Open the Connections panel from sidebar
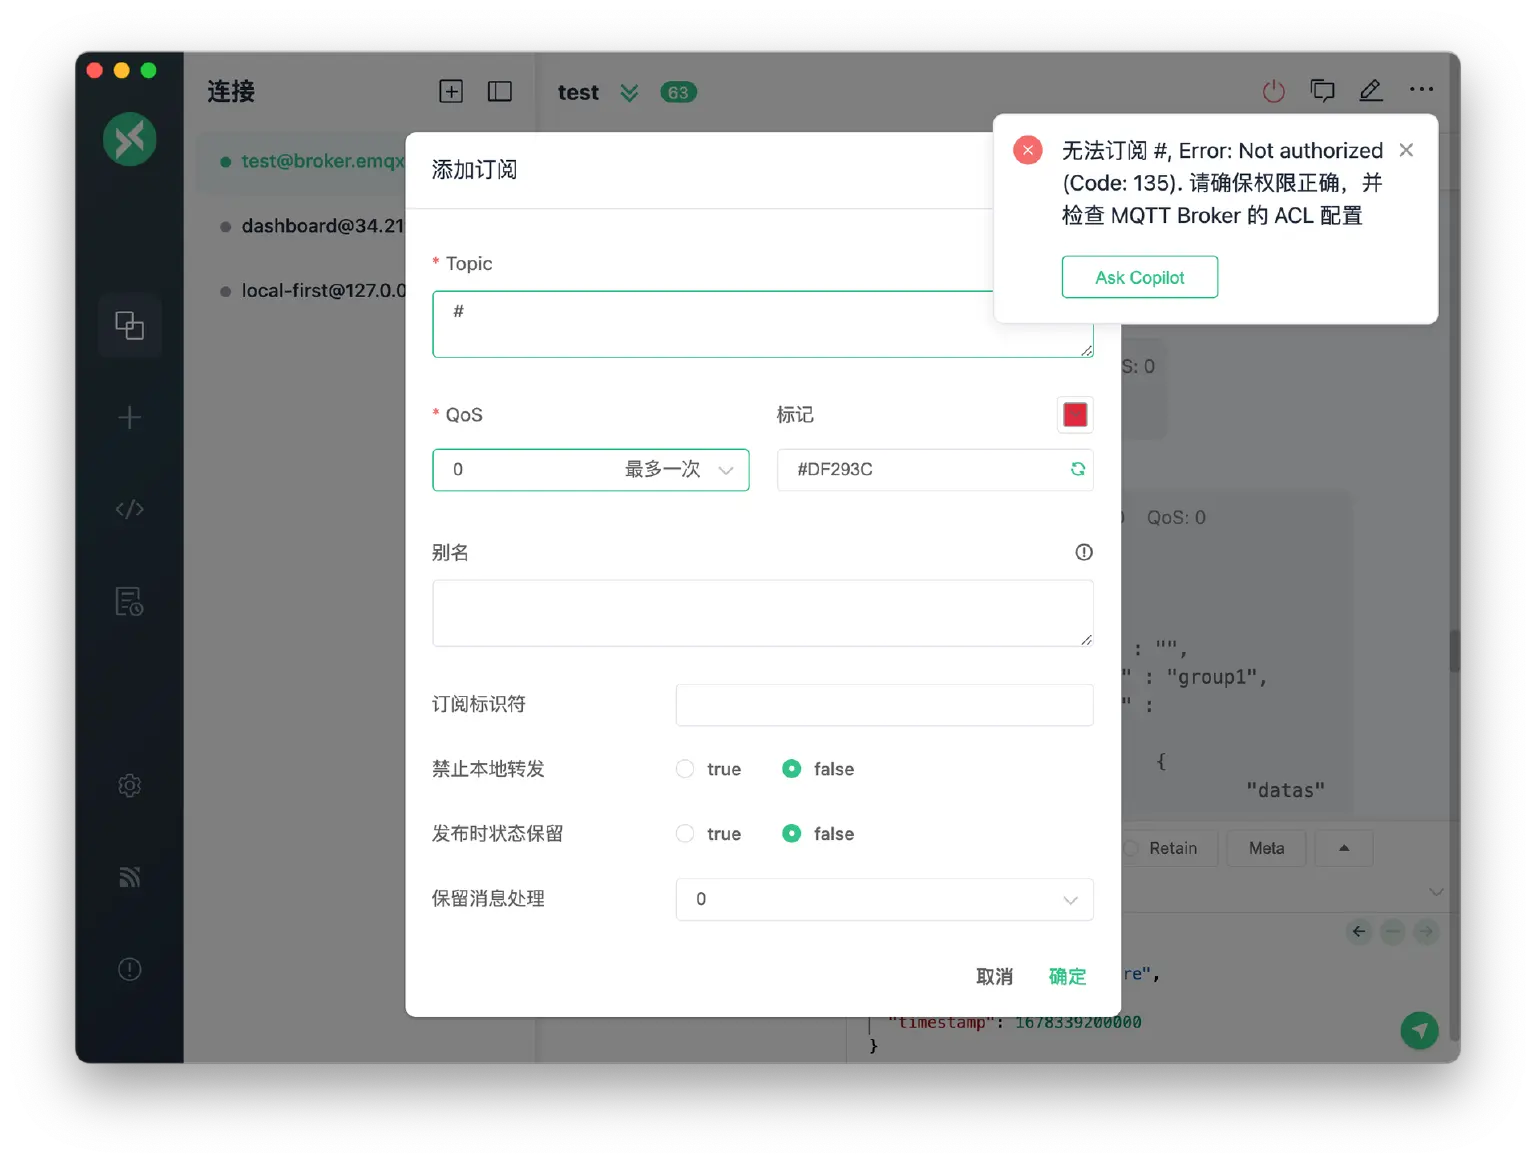This screenshot has height=1163, width=1536. click(129, 325)
